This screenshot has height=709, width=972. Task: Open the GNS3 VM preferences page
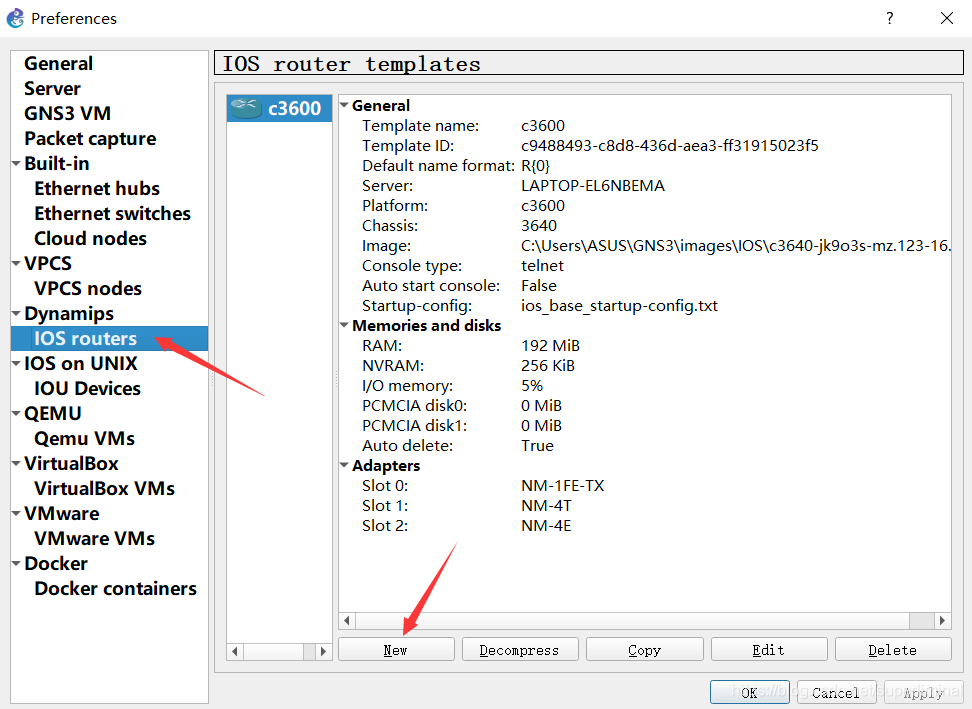click(x=67, y=113)
